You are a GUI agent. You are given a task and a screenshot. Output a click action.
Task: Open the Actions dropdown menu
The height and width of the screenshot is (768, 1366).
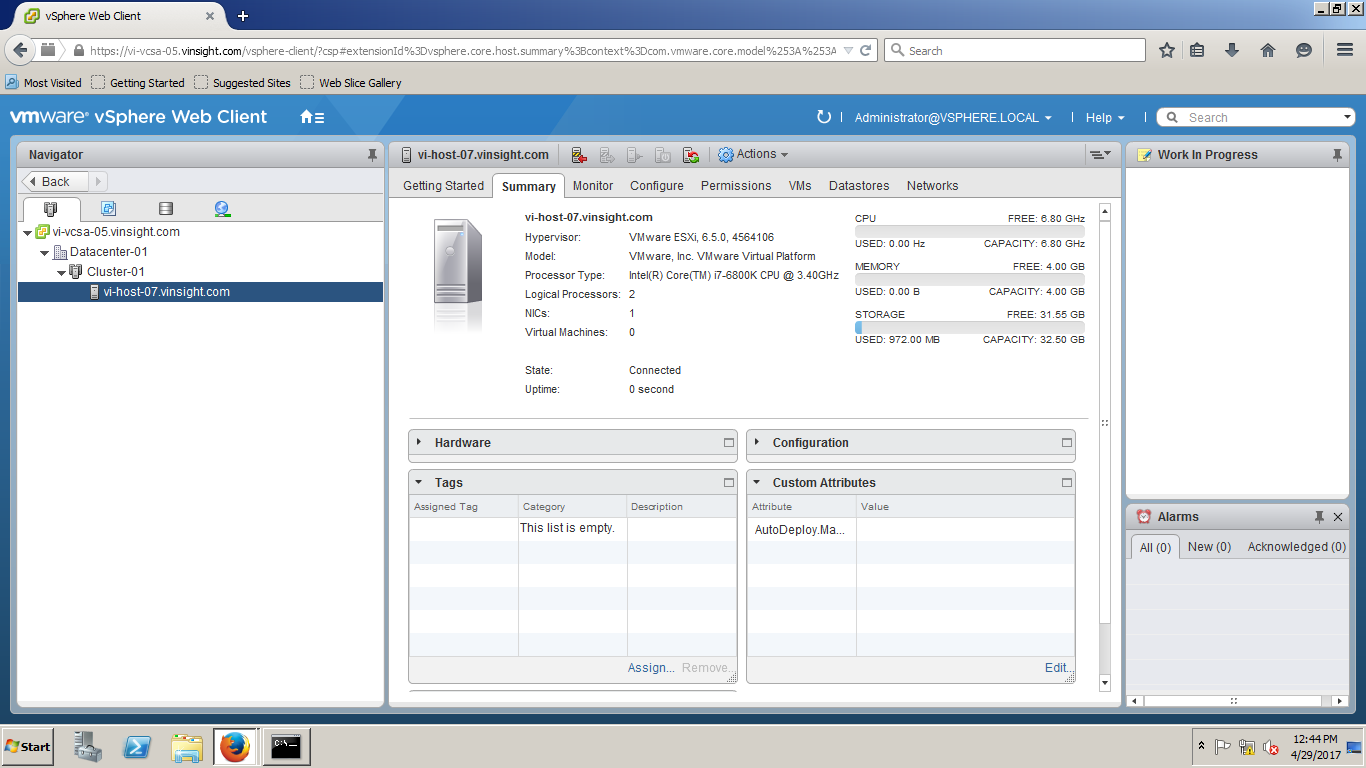[x=753, y=155]
